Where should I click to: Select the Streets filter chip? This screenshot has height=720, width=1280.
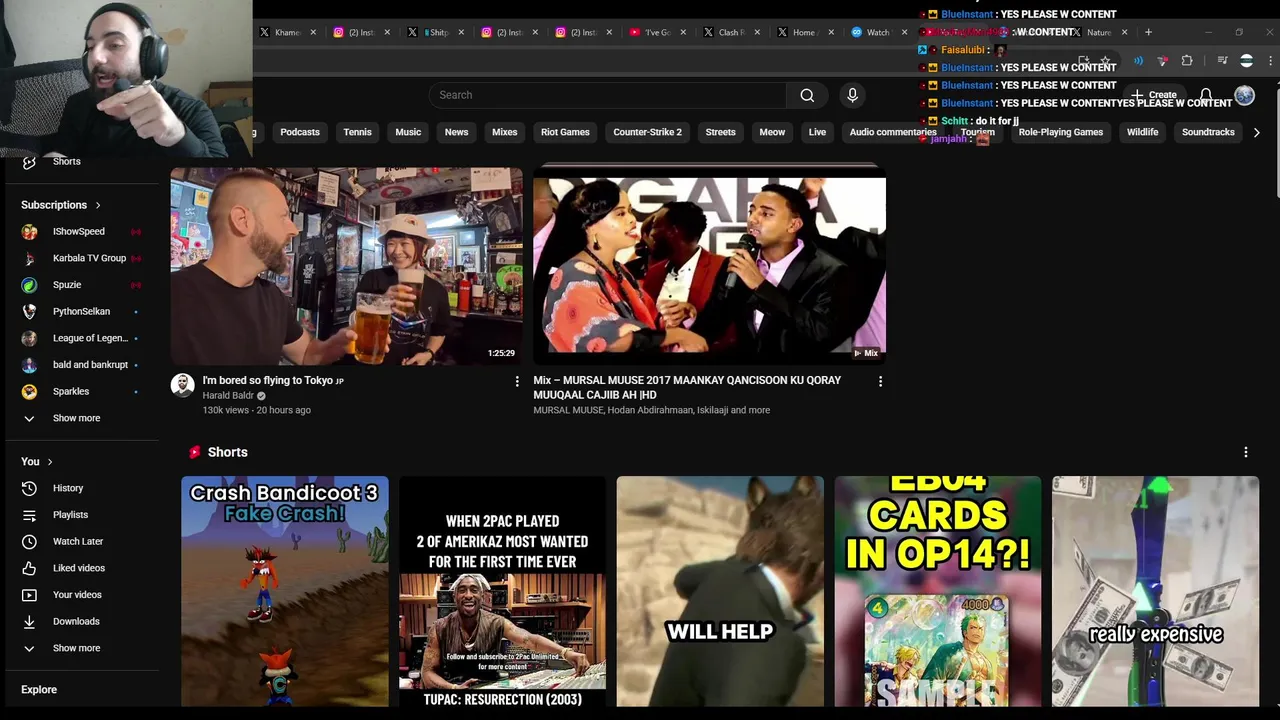(x=720, y=132)
